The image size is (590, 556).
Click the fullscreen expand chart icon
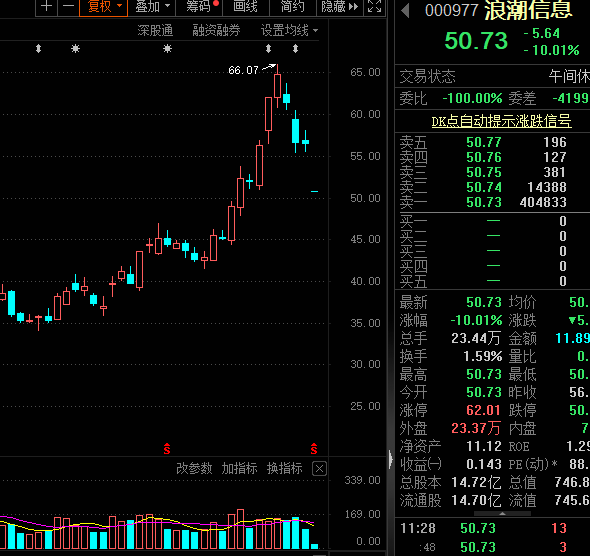(374, 6)
